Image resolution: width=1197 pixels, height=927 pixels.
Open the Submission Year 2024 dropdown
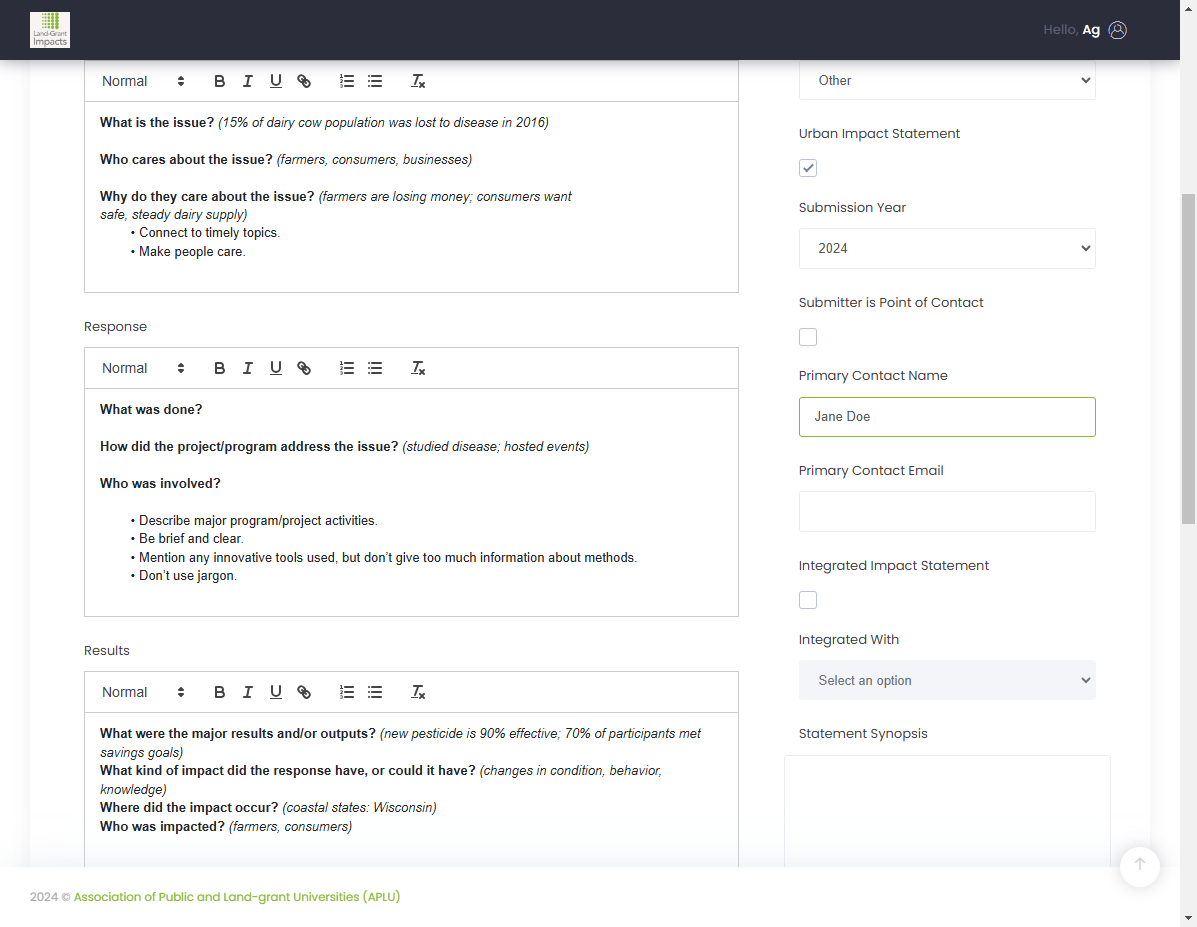947,248
